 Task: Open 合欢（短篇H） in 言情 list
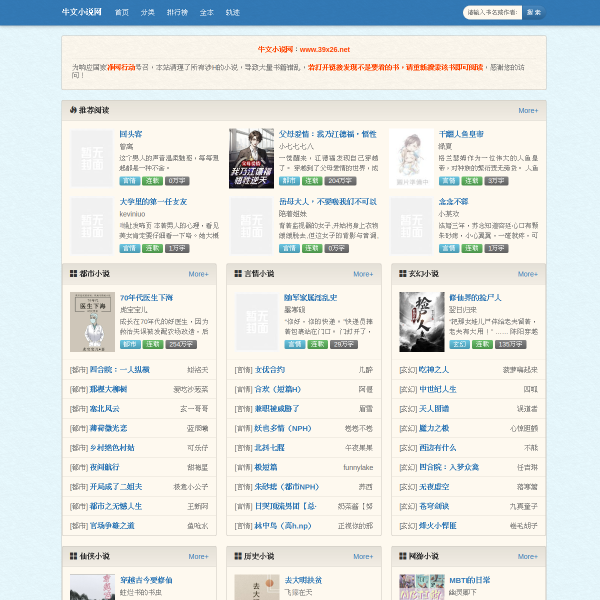[278, 389]
